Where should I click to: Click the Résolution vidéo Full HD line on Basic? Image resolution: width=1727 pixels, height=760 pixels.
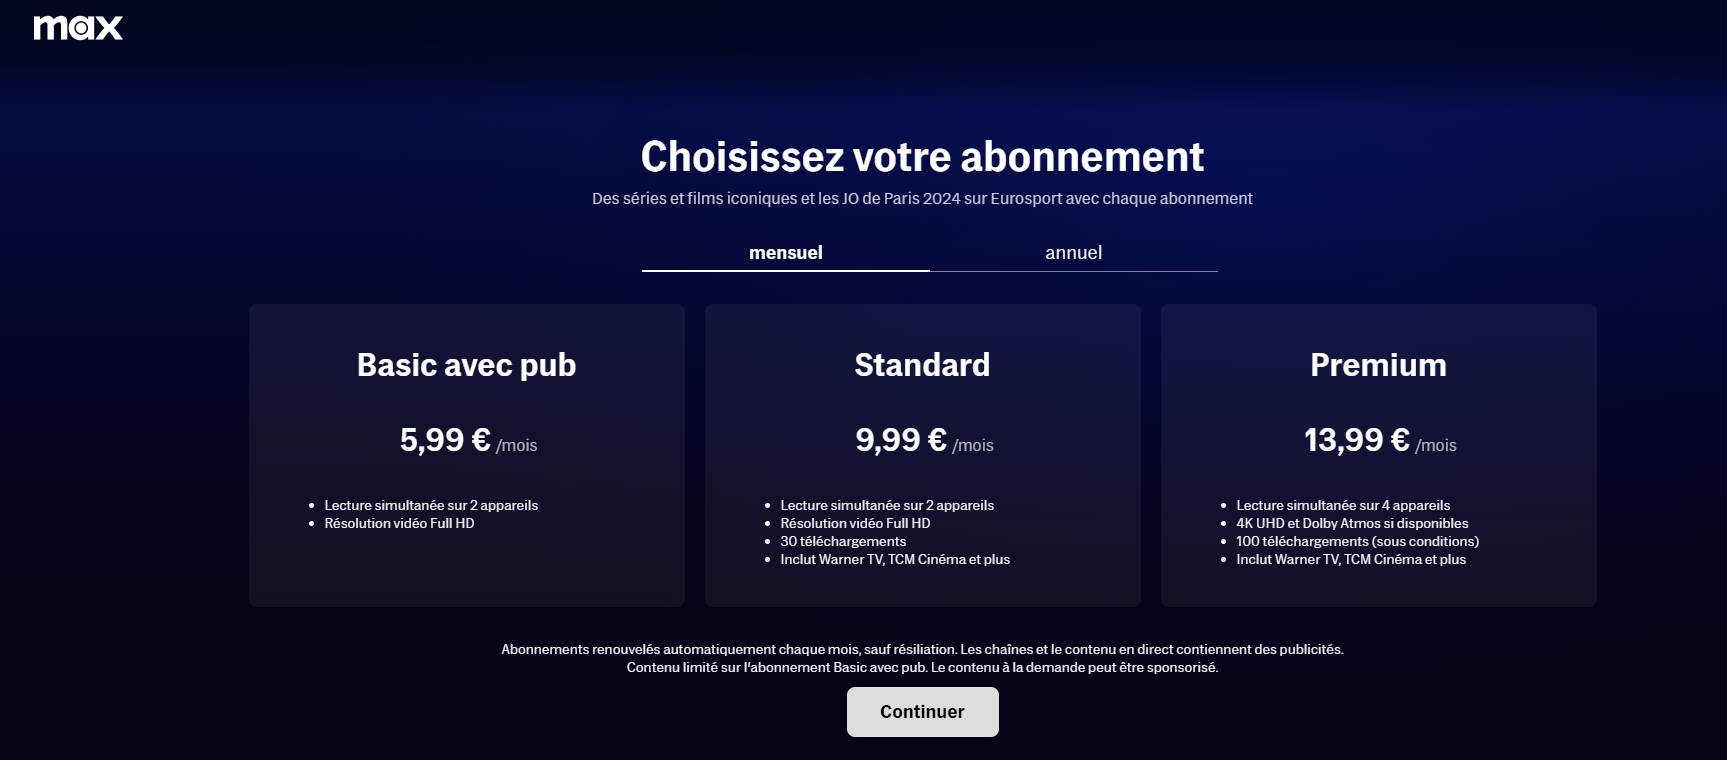tap(398, 523)
